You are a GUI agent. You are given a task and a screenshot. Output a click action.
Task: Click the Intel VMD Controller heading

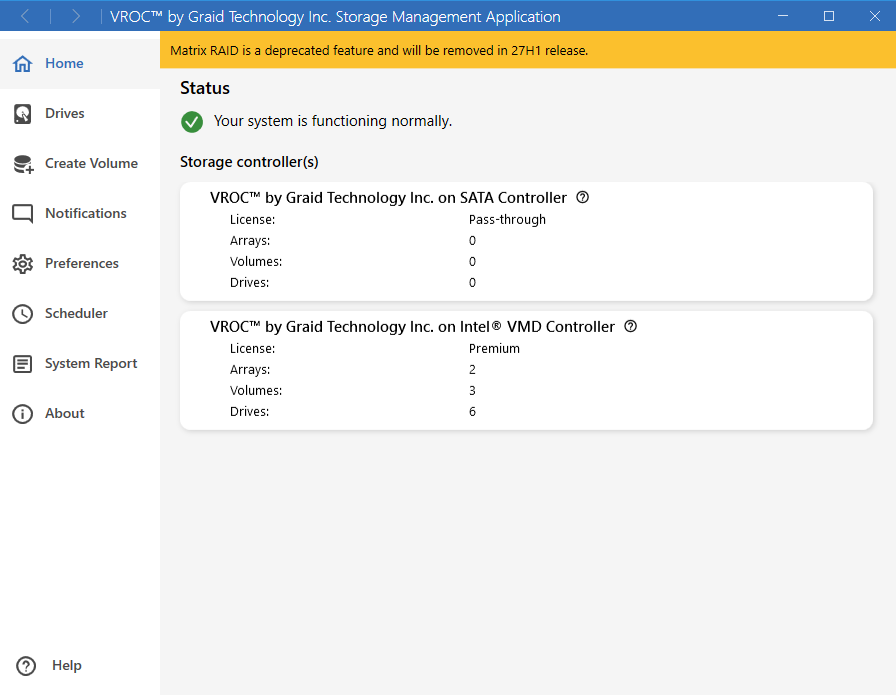click(x=412, y=326)
